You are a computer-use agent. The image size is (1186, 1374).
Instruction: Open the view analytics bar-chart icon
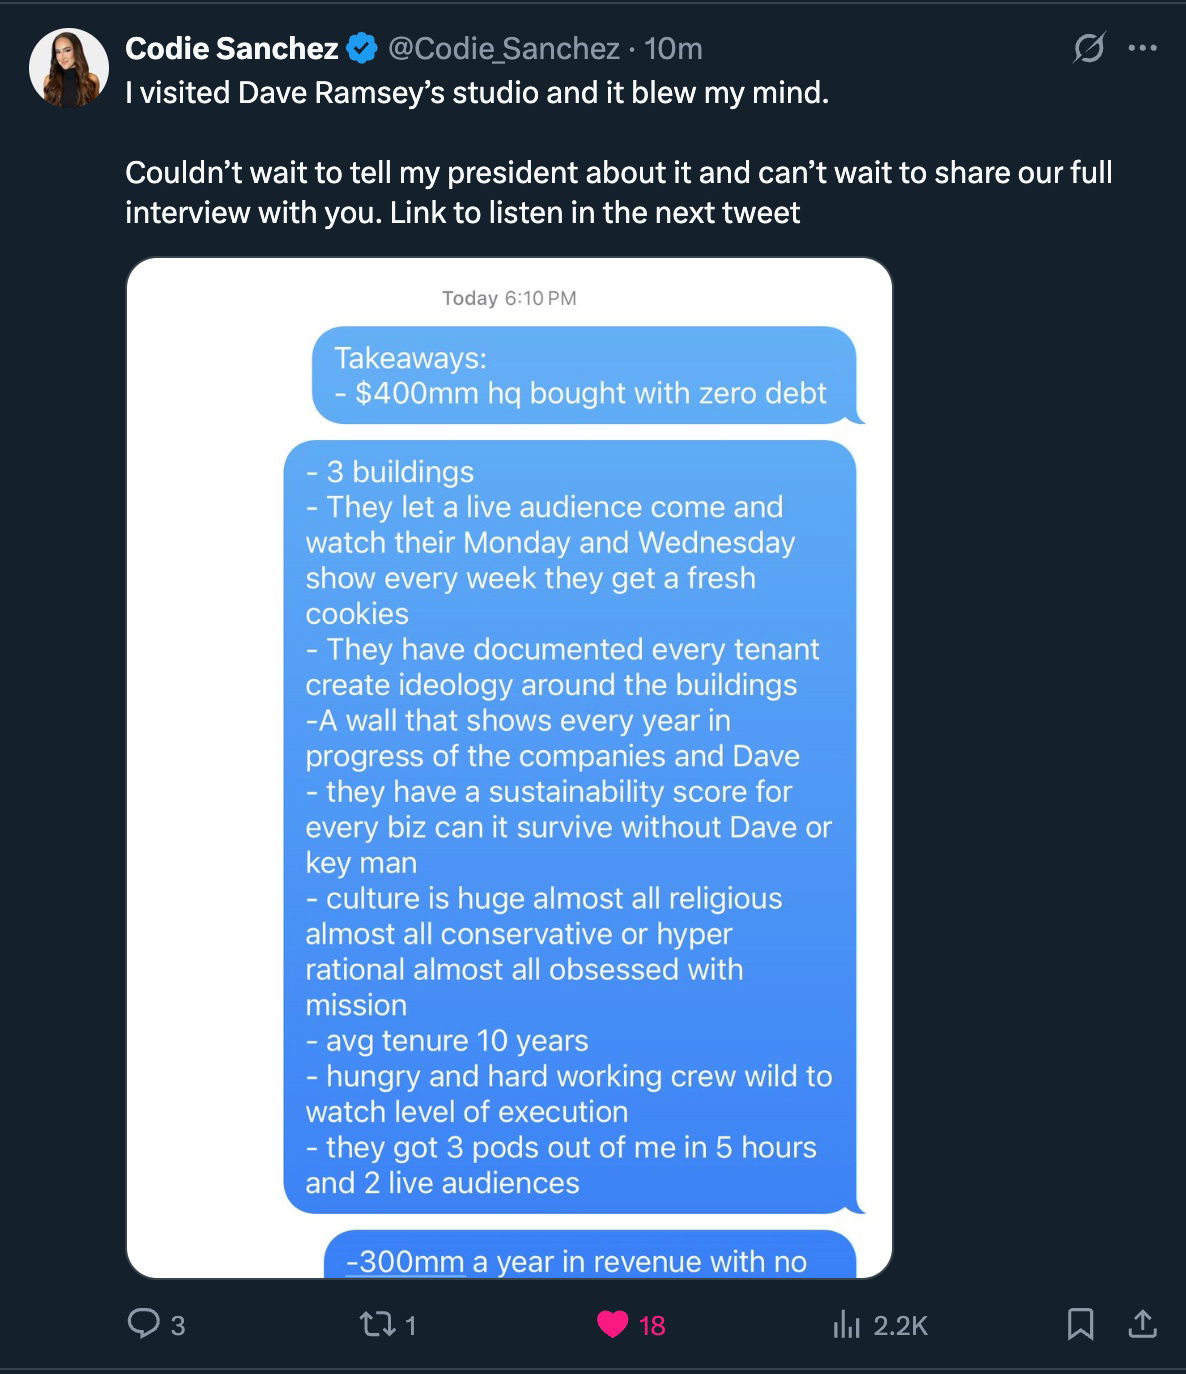tap(846, 1325)
